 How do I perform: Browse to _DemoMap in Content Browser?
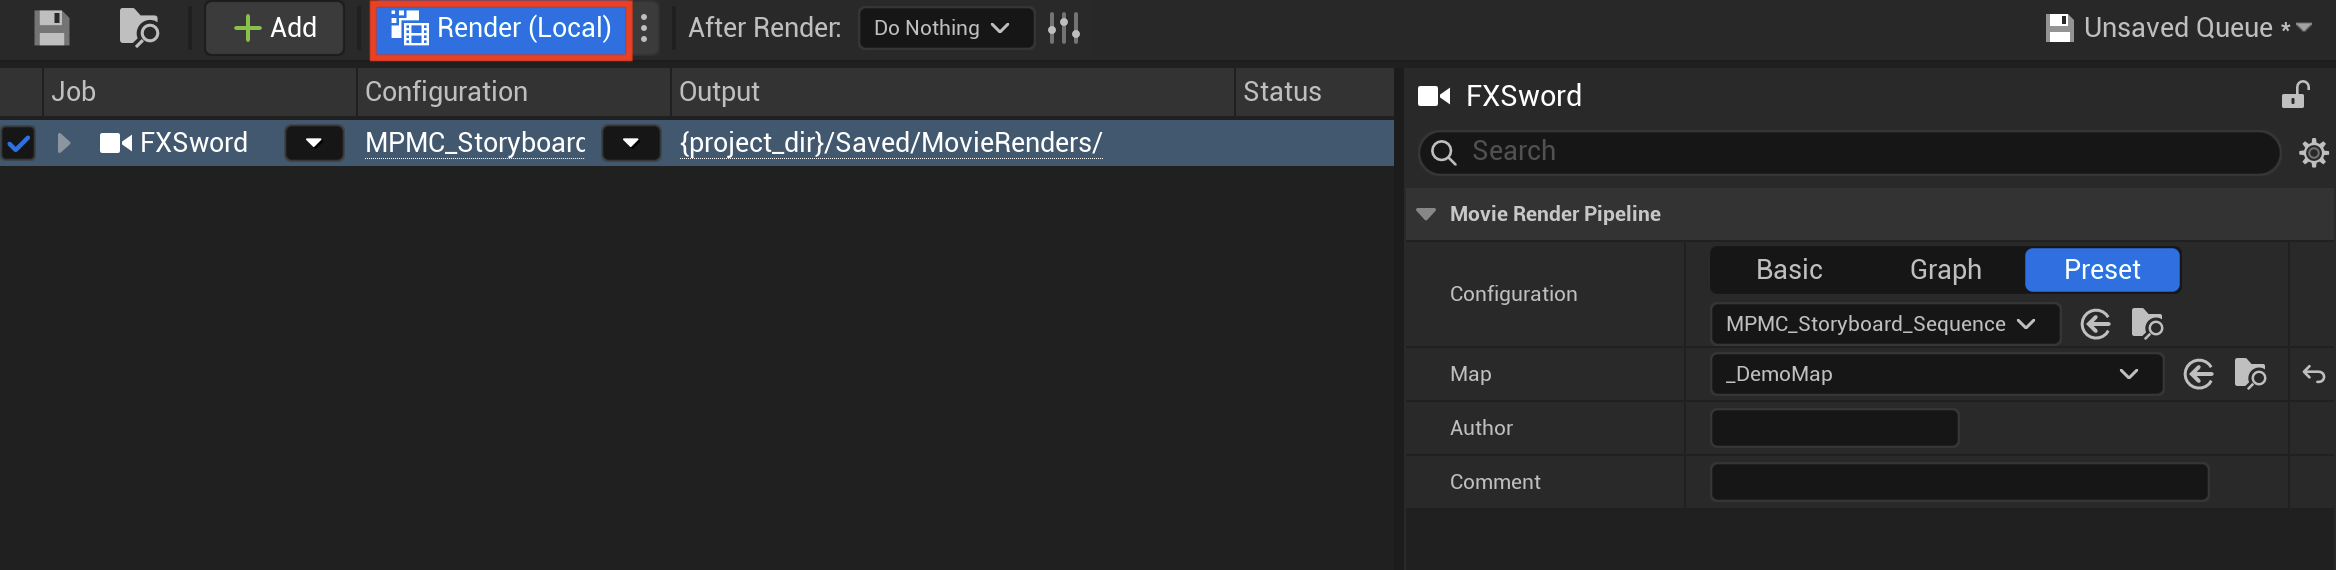click(2250, 374)
